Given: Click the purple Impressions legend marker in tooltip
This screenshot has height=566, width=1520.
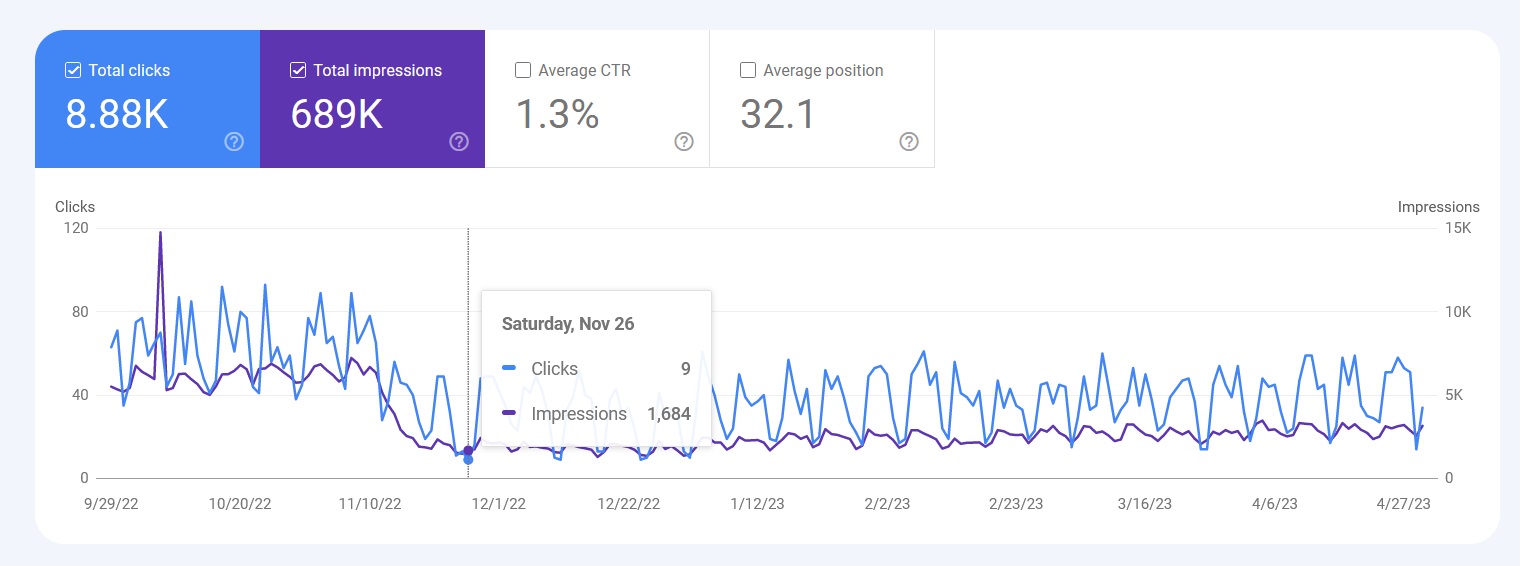Looking at the screenshot, I should click(x=509, y=414).
